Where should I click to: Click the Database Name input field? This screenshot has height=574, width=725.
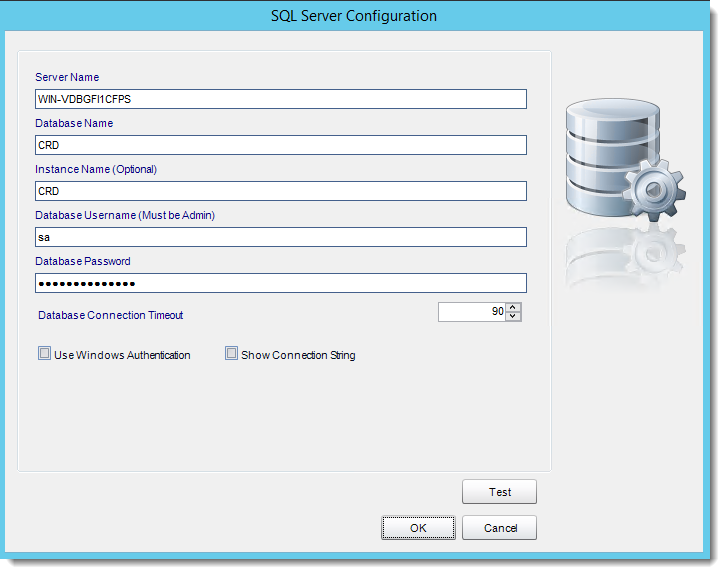[281, 145]
